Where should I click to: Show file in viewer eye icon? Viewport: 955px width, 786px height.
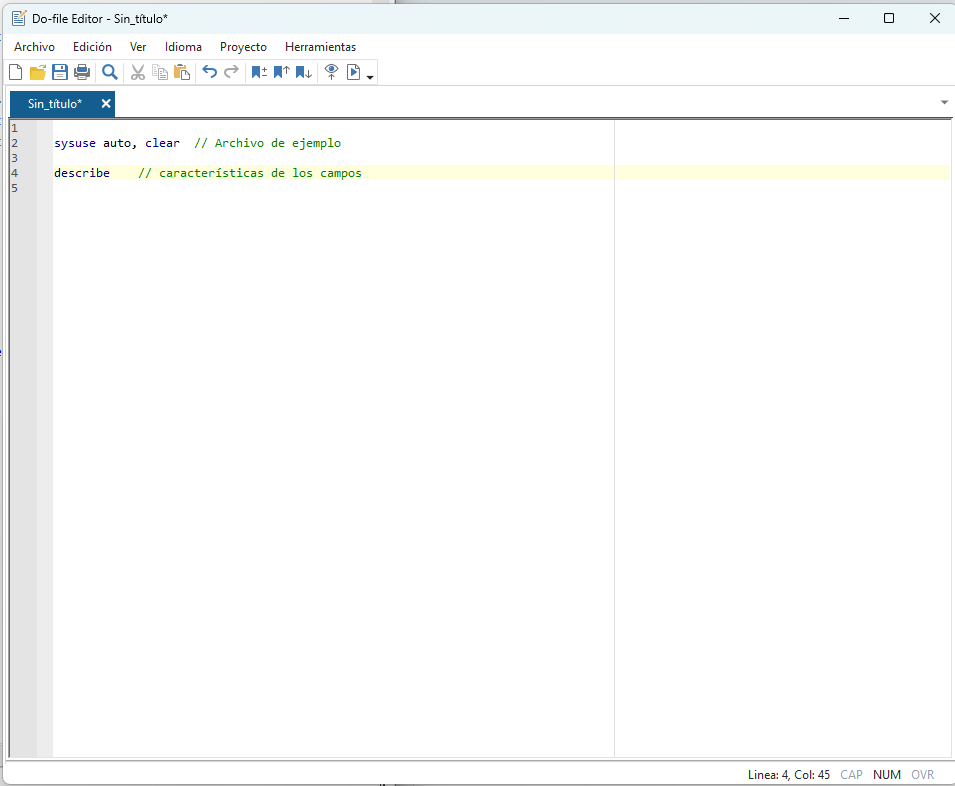coord(332,72)
